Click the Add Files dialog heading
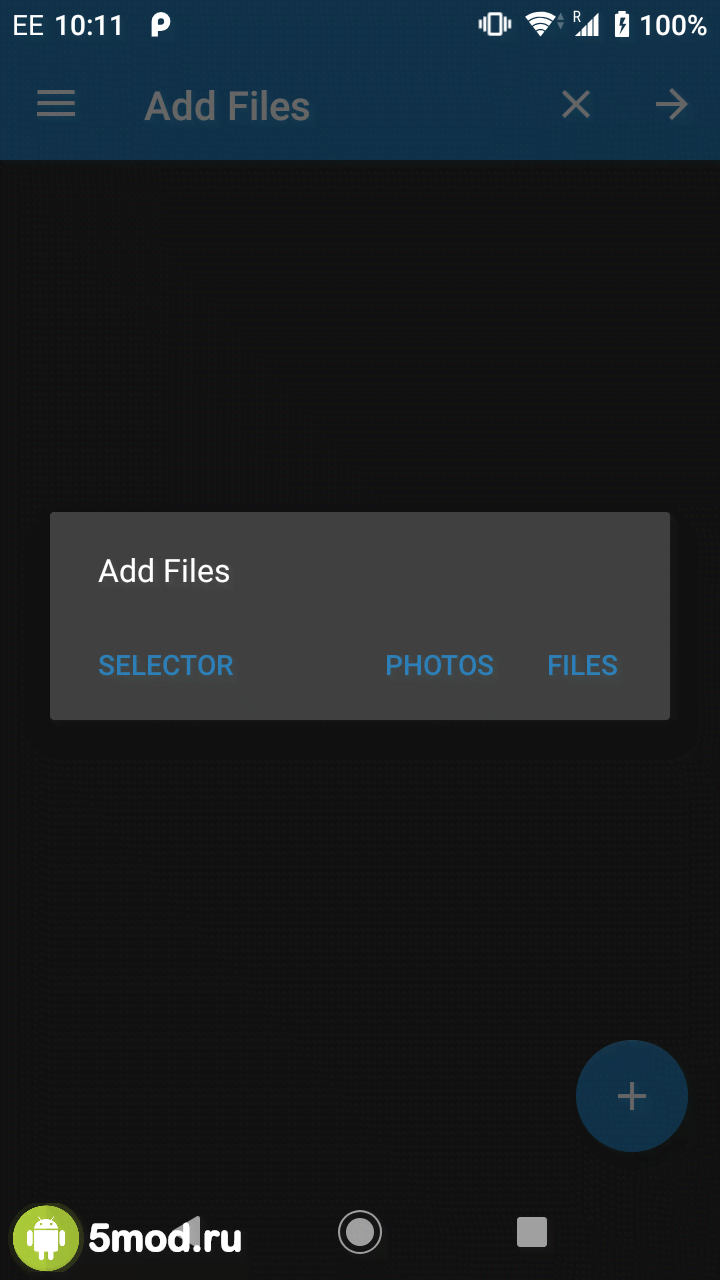Image resolution: width=720 pixels, height=1280 pixels. 164,571
